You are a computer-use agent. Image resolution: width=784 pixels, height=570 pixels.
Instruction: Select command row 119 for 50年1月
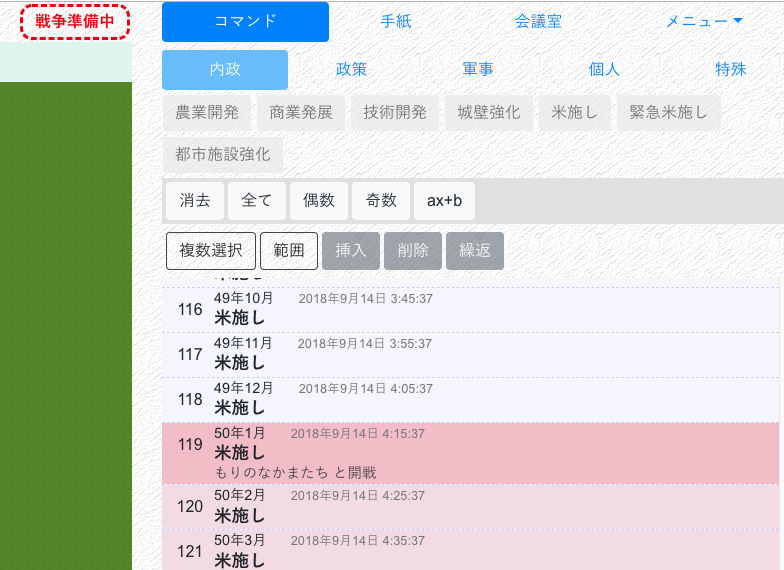(x=470, y=453)
